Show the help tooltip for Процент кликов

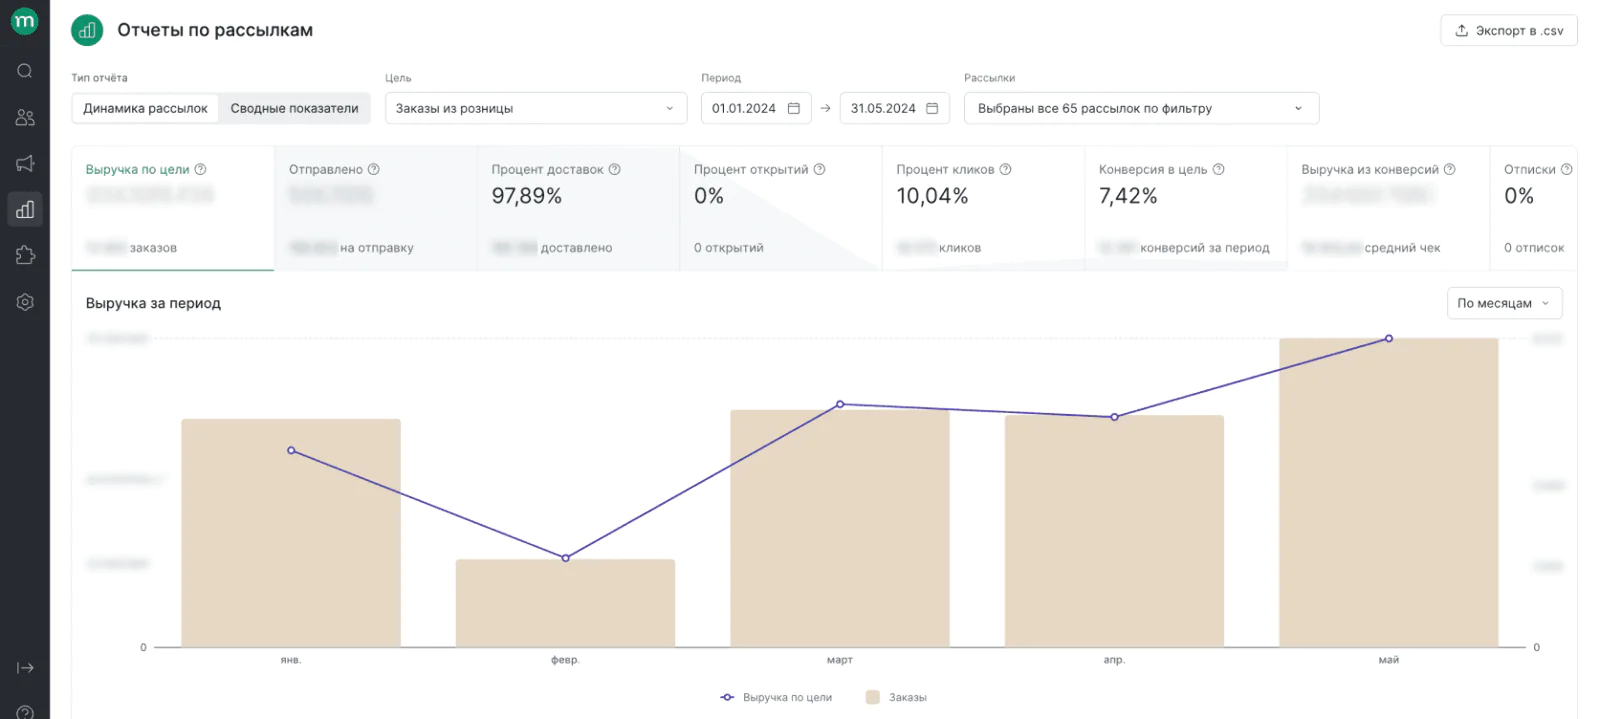point(1006,169)
